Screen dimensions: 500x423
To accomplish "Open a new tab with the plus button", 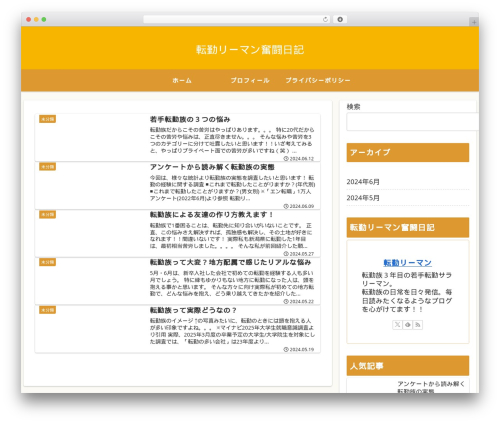I will 474,22.
